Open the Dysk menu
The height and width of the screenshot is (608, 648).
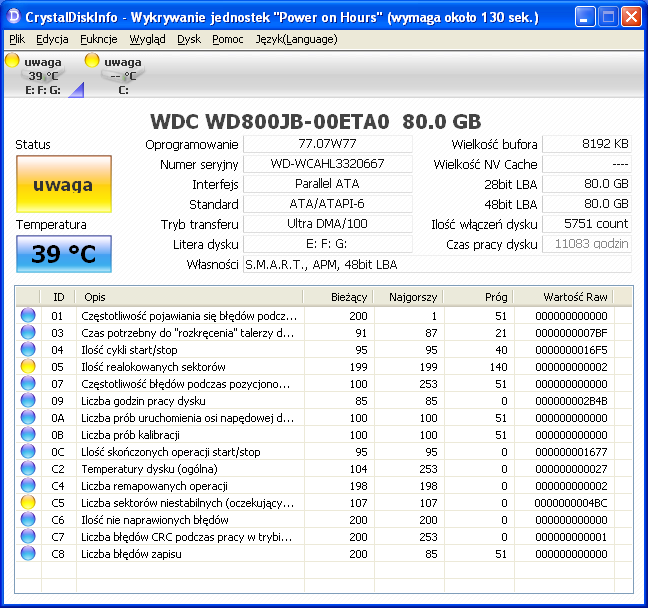189,39
